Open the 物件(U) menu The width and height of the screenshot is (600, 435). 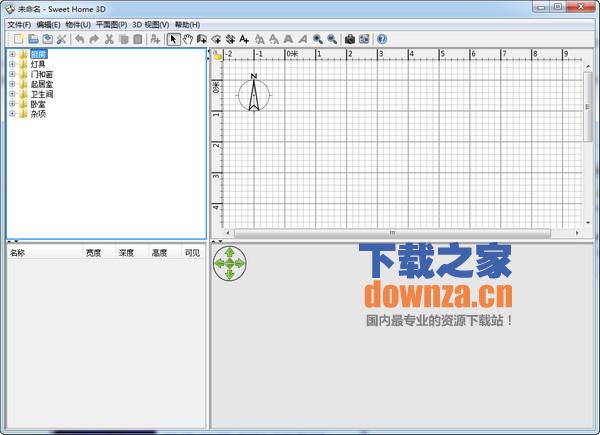click(x=78, y=25)
